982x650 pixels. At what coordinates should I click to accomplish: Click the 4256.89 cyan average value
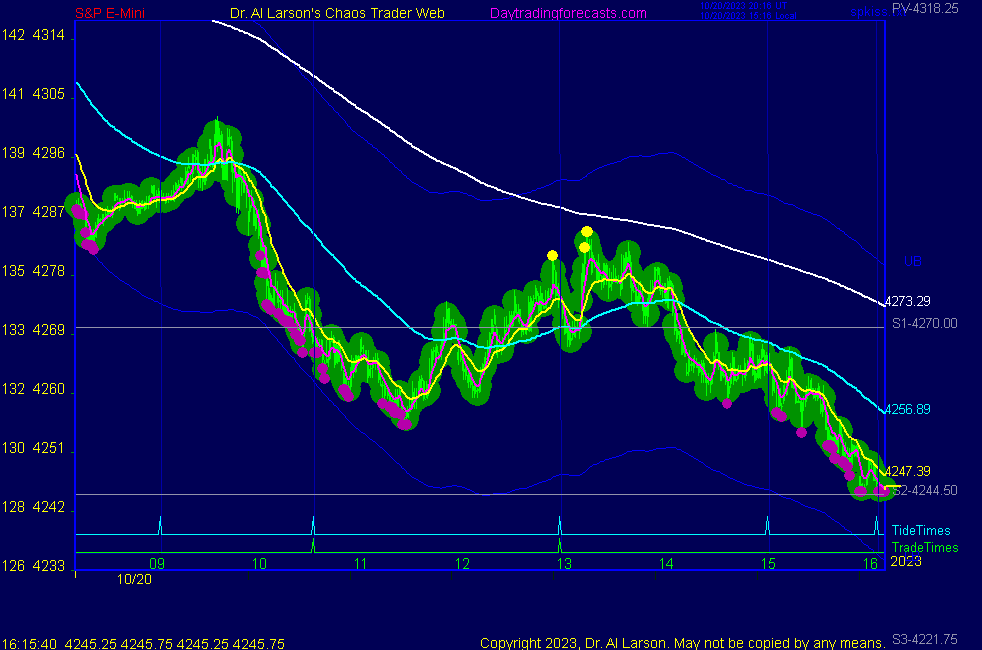(907, 409)
